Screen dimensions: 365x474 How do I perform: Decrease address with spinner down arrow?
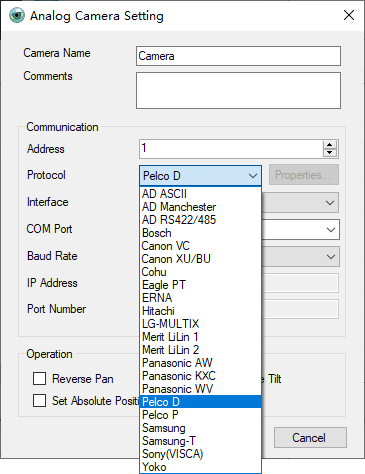click(x=330, y=153)
